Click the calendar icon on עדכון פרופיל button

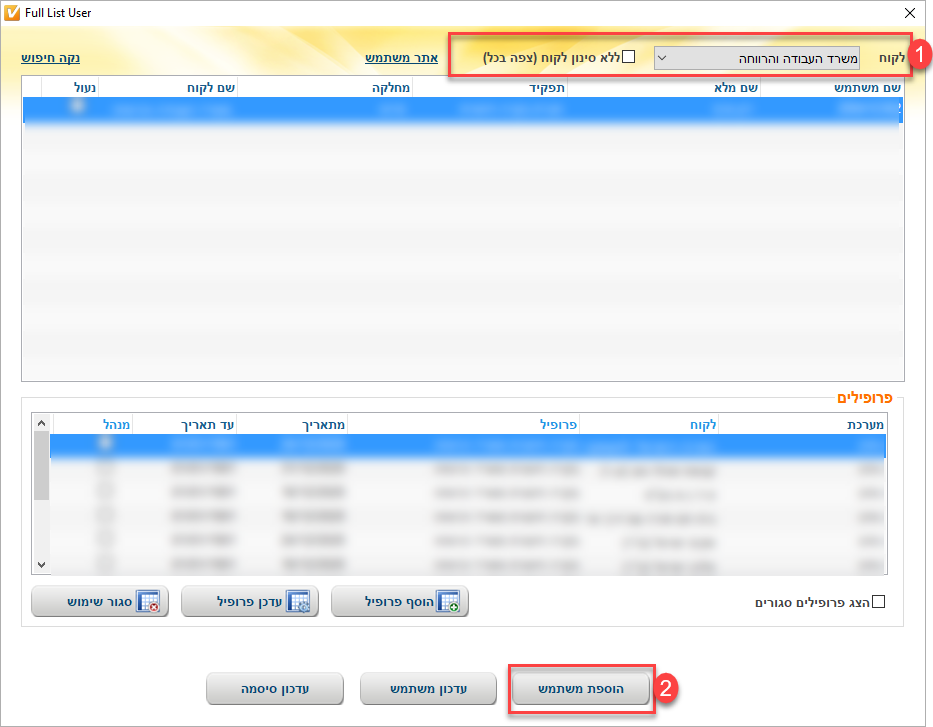pyautogui.click(x=297, y=602)
